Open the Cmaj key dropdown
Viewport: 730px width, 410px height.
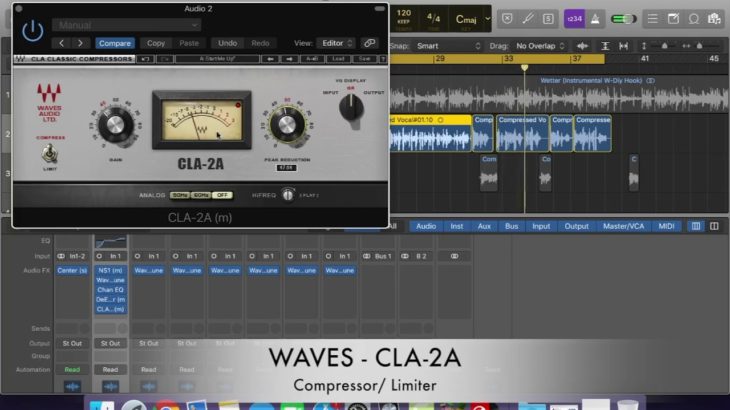(472, 19)
